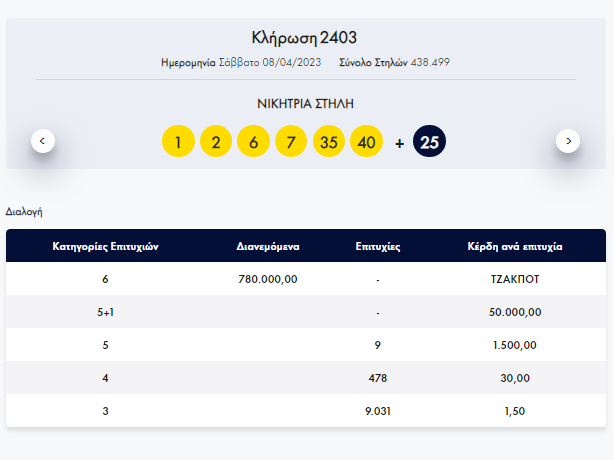Click the Επιτυχίες column header
614x460 pixels.
pyautogui.click(x=378, y=246)
